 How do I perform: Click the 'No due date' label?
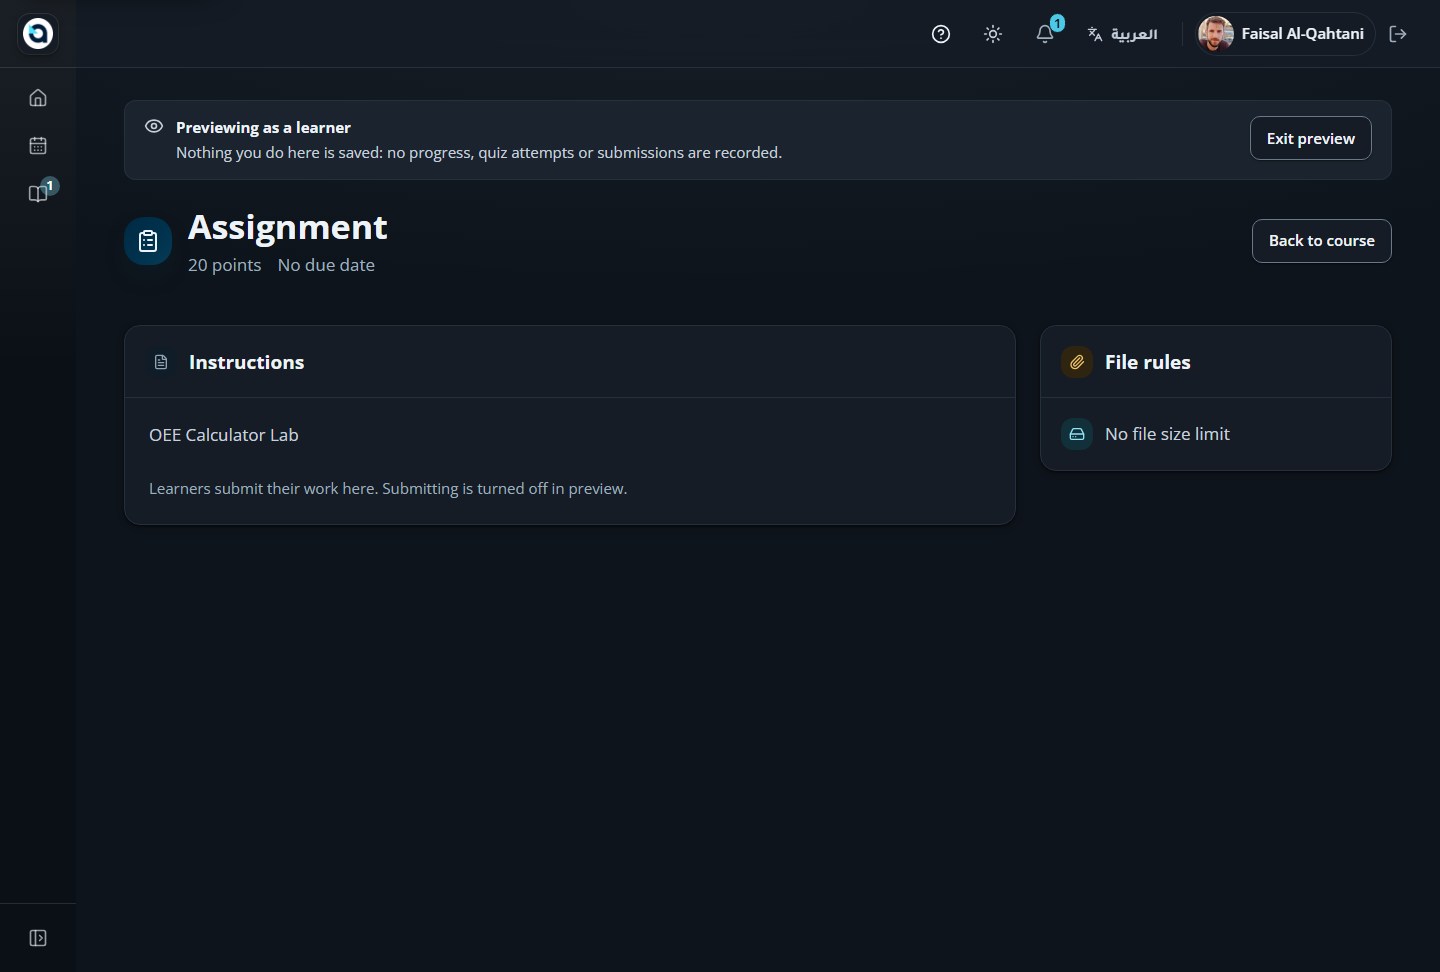(x=326, y=265)
